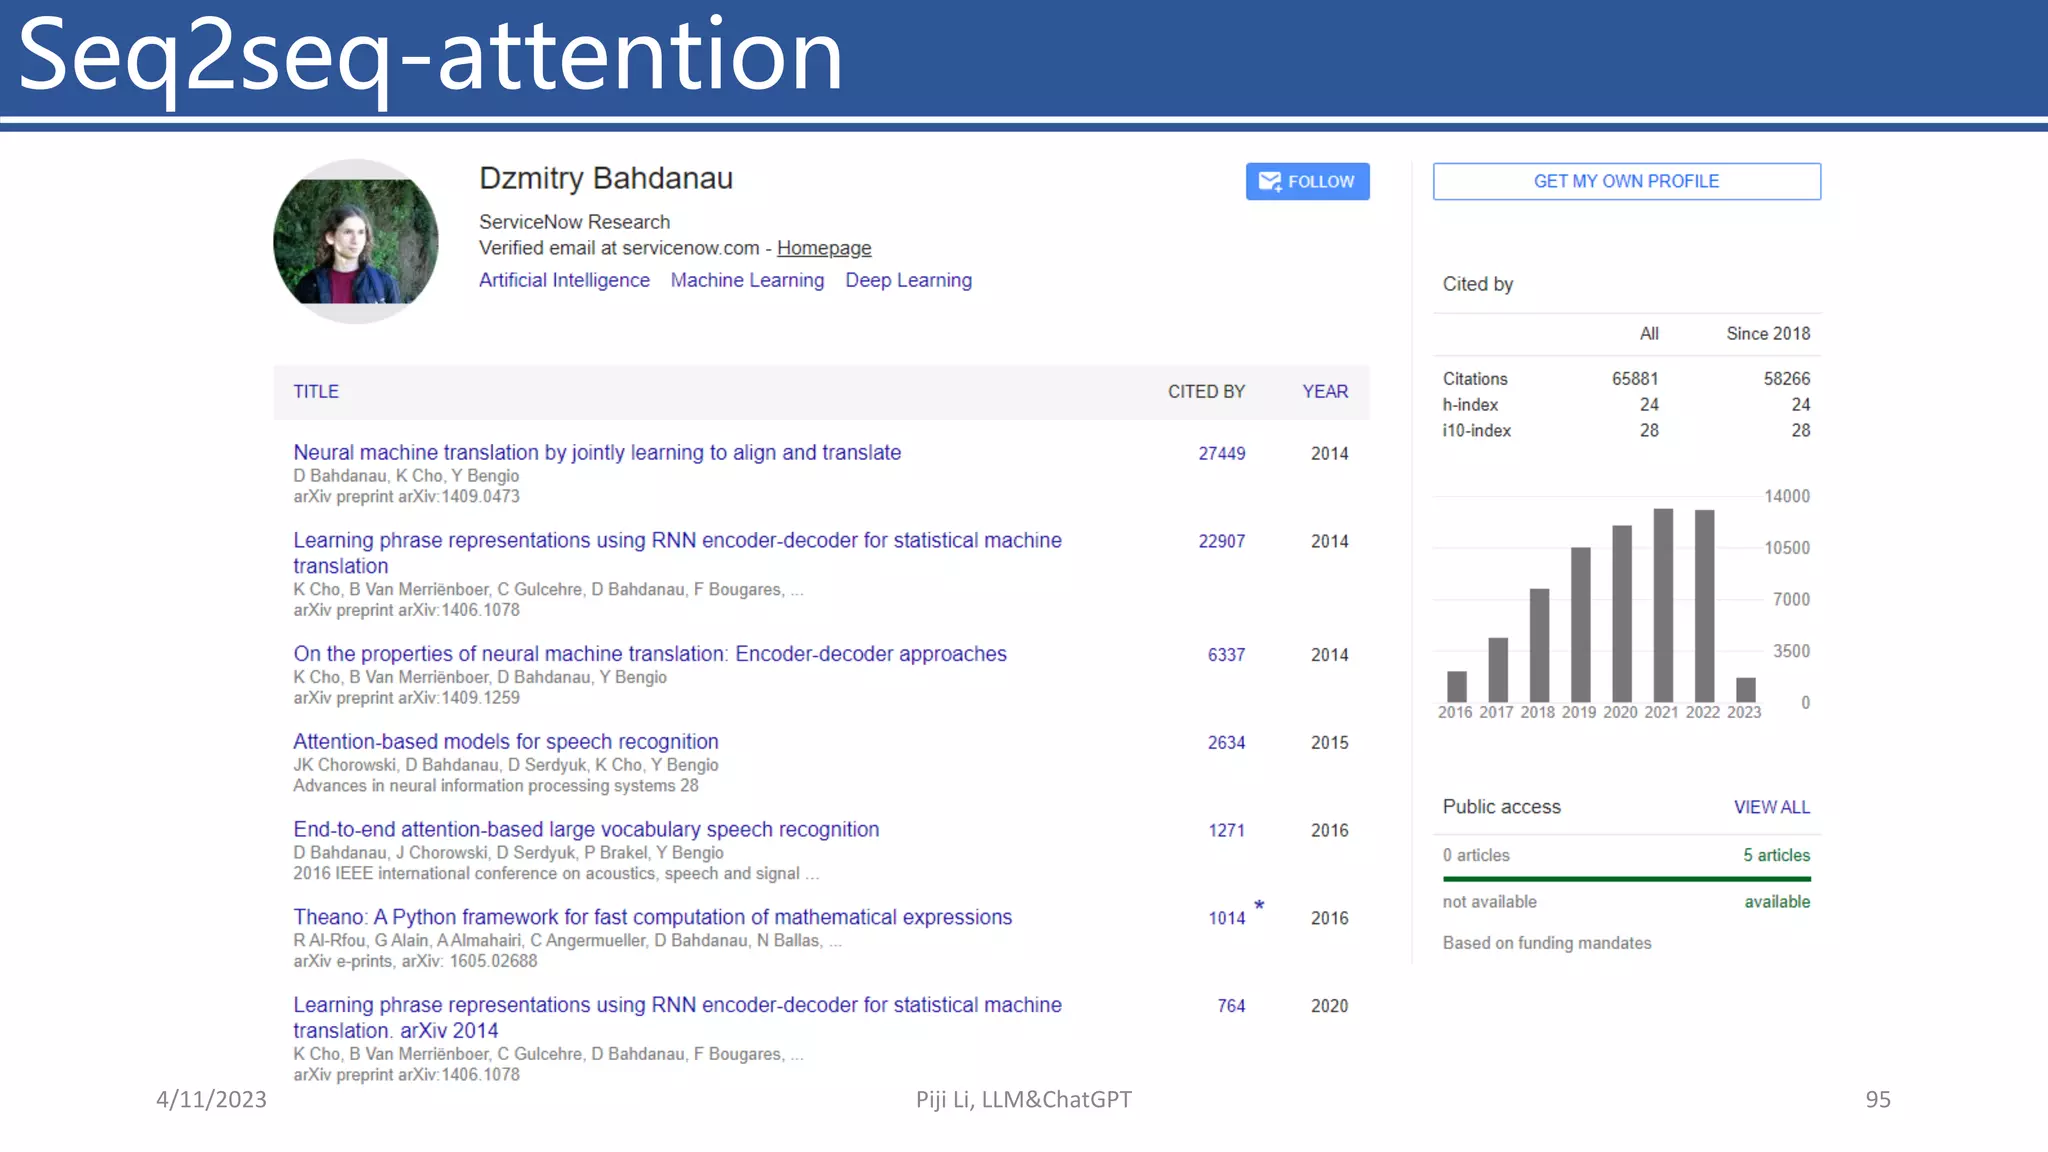Sort papers by the Cited By column header
Viewport: 2048px width, 1152px height.
click(x=1206, y=392)
